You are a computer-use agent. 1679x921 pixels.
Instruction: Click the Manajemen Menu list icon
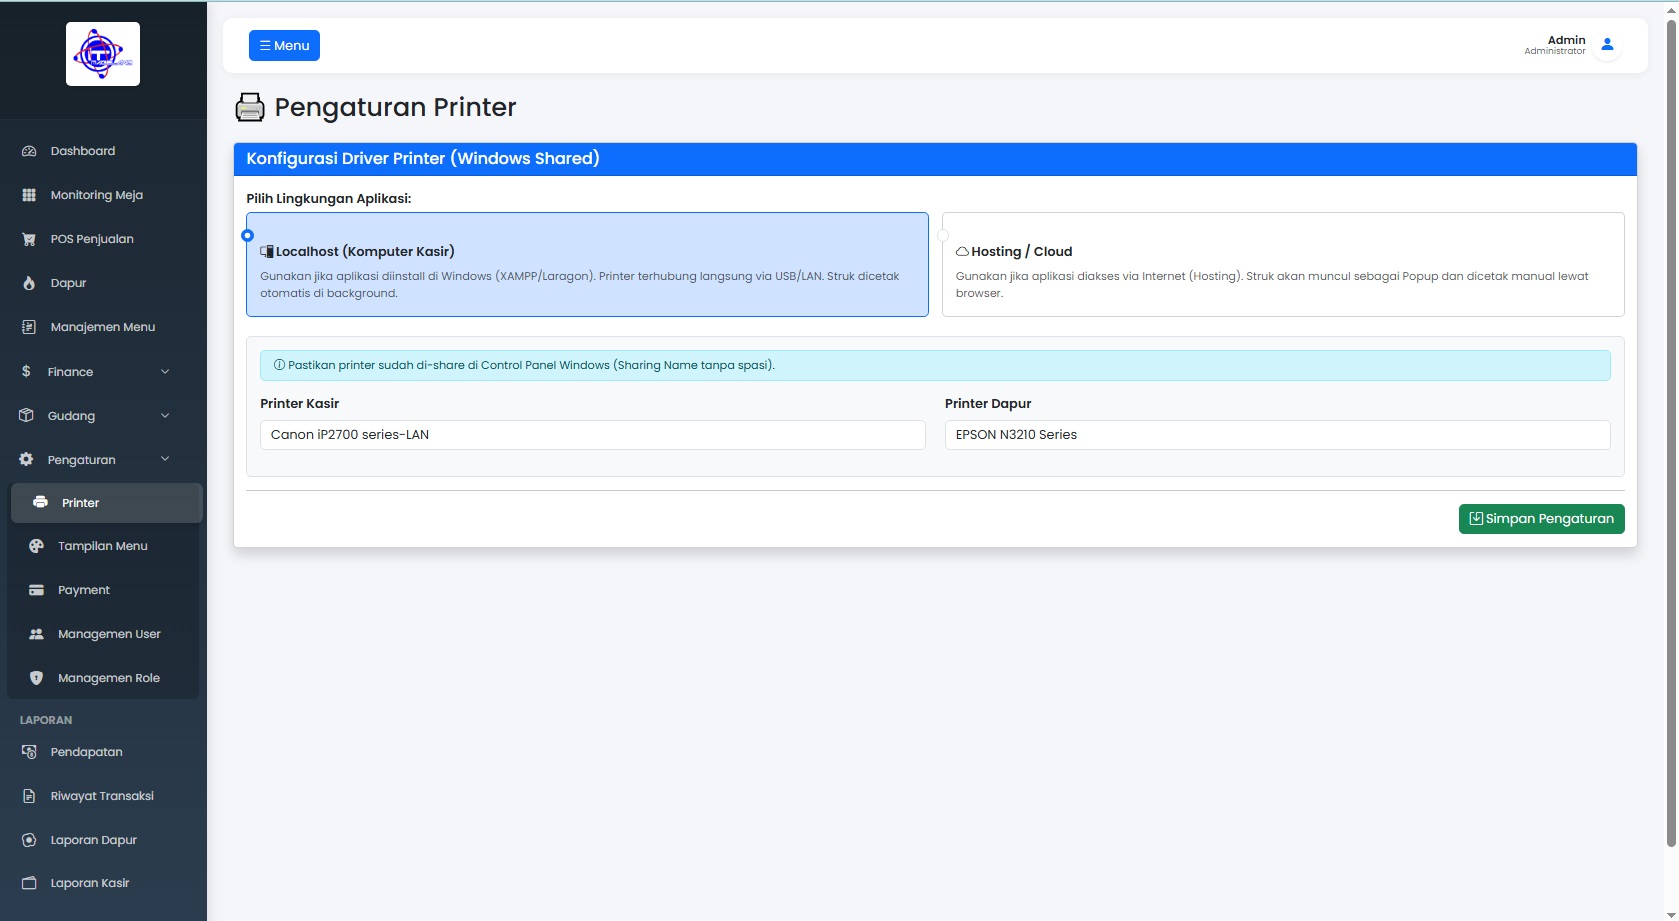click(x=29, y=327)
